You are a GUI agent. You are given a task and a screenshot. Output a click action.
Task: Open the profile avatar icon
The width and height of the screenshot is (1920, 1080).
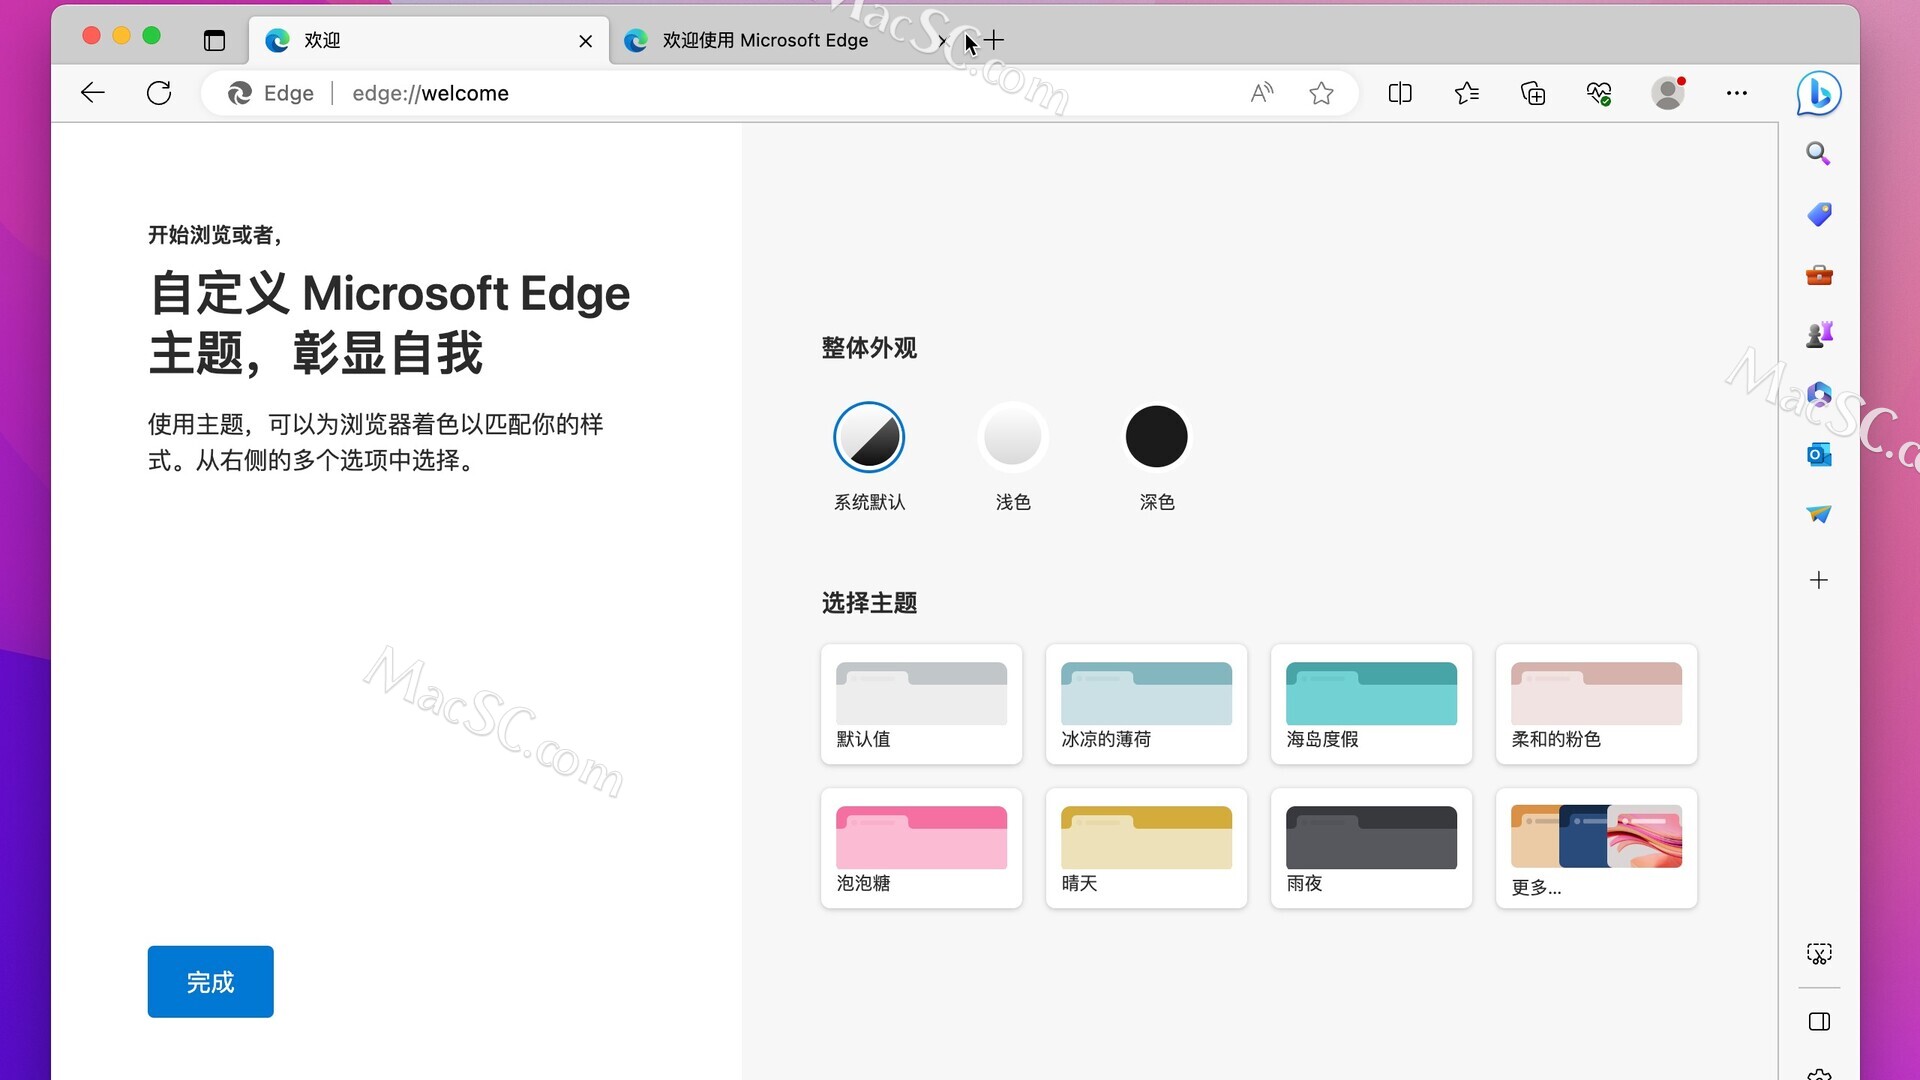(1668, 93)
